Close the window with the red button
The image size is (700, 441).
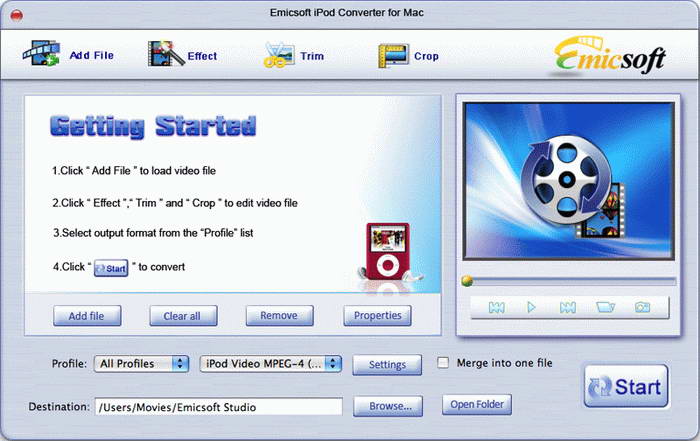coord(17,16)
